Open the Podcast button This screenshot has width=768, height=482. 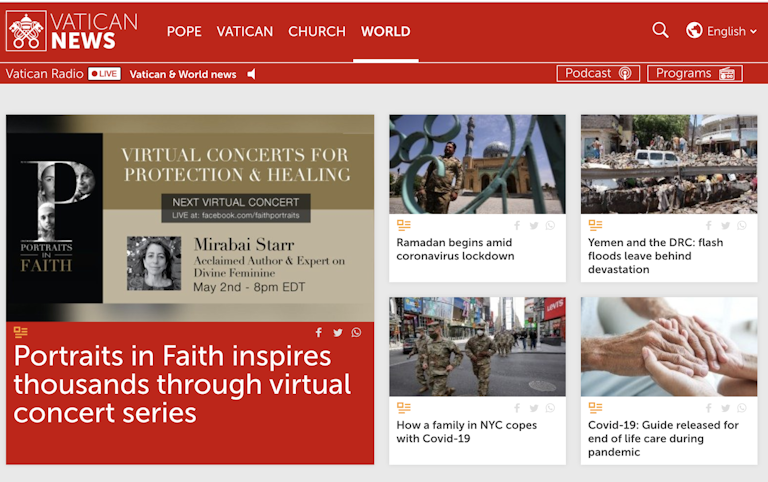click(x=598, y=73)
